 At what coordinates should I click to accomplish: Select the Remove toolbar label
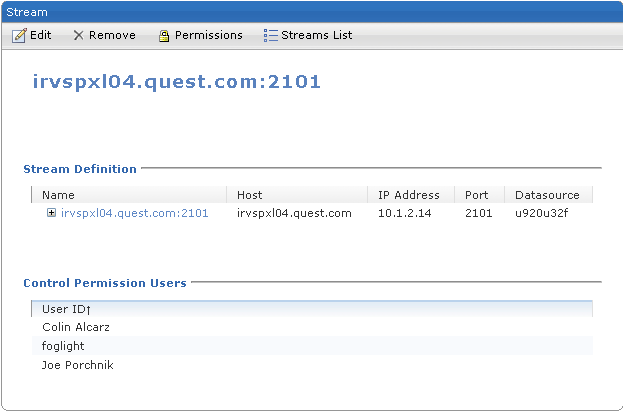(x=112, y=35)
